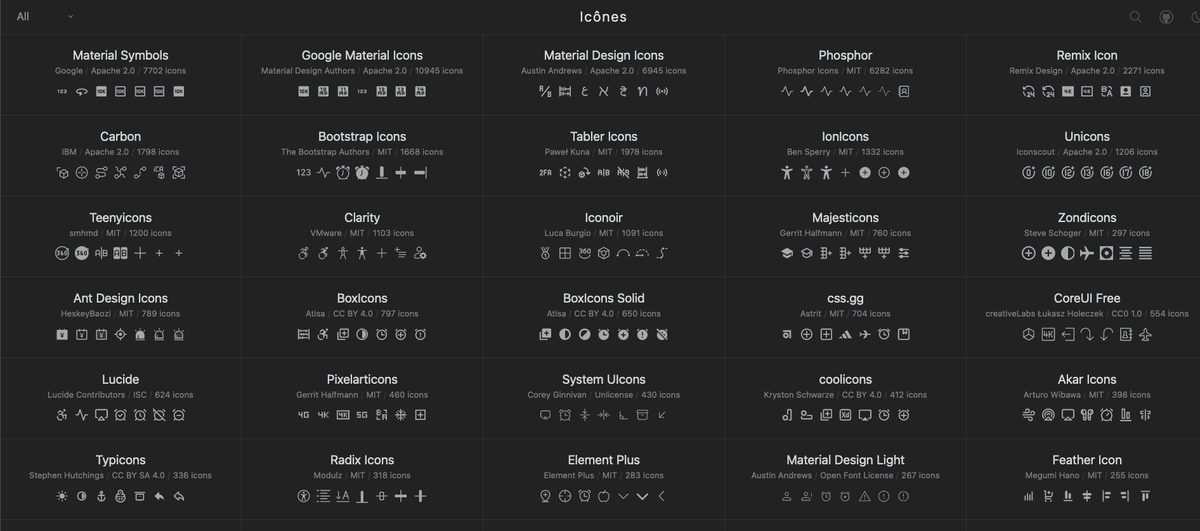Click the 2FA icon under Tabler Icons
Screen dimensions: 1200x531
[x=545, y=173]
